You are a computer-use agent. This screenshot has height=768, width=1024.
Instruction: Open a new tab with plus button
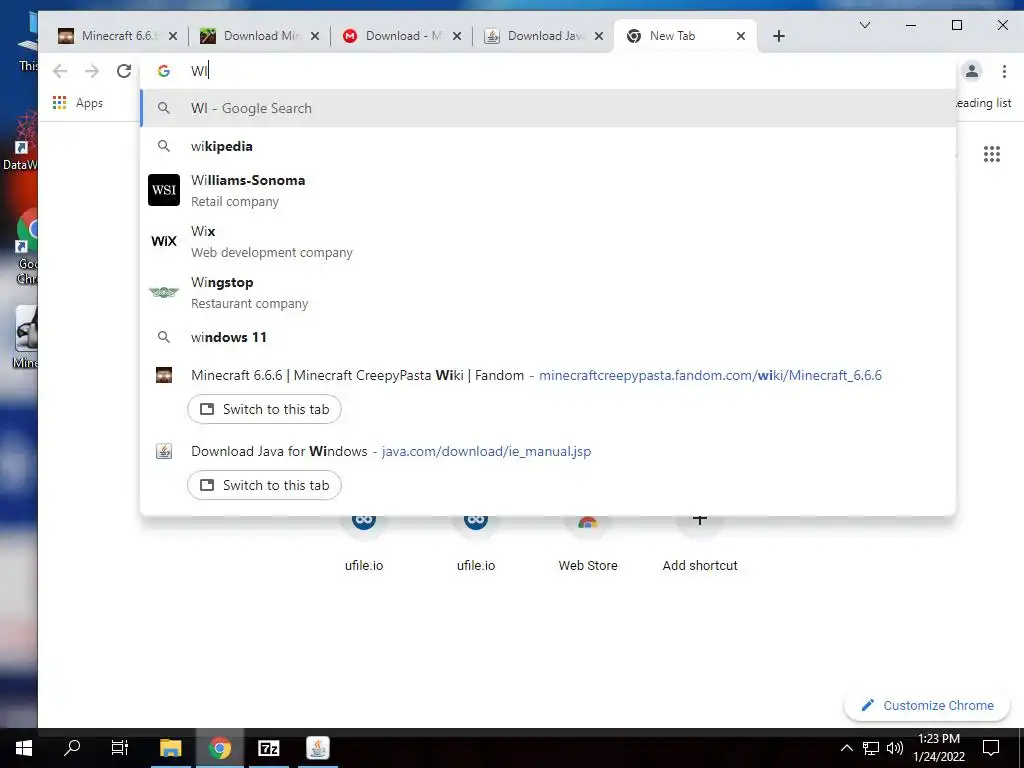coord(778,36)
